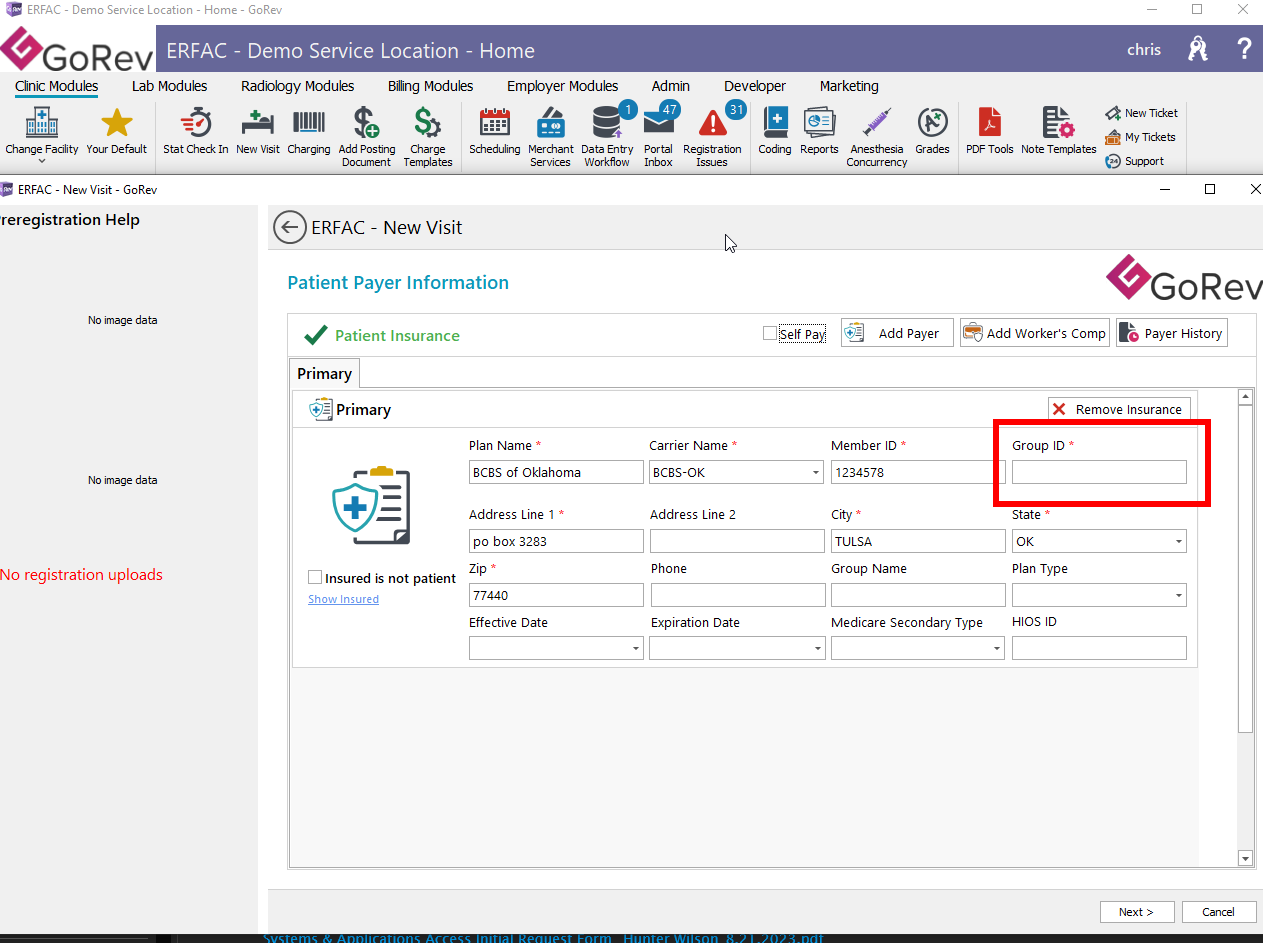Open the Coding module
Image resolution: width=1263 pixels, height=943 pixels.
click(x=775, y=133)
